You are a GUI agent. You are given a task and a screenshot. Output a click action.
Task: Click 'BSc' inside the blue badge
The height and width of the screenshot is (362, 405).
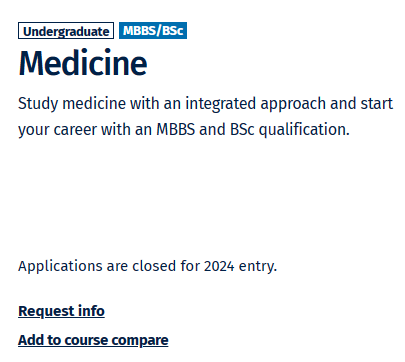tap(173, 31)
